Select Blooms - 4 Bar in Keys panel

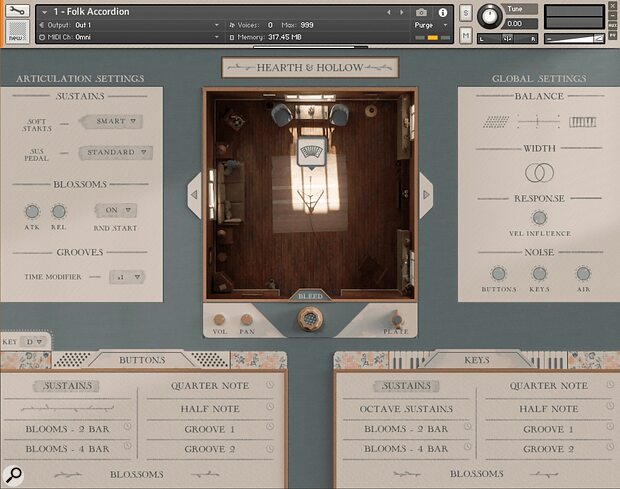pos(406,449)
